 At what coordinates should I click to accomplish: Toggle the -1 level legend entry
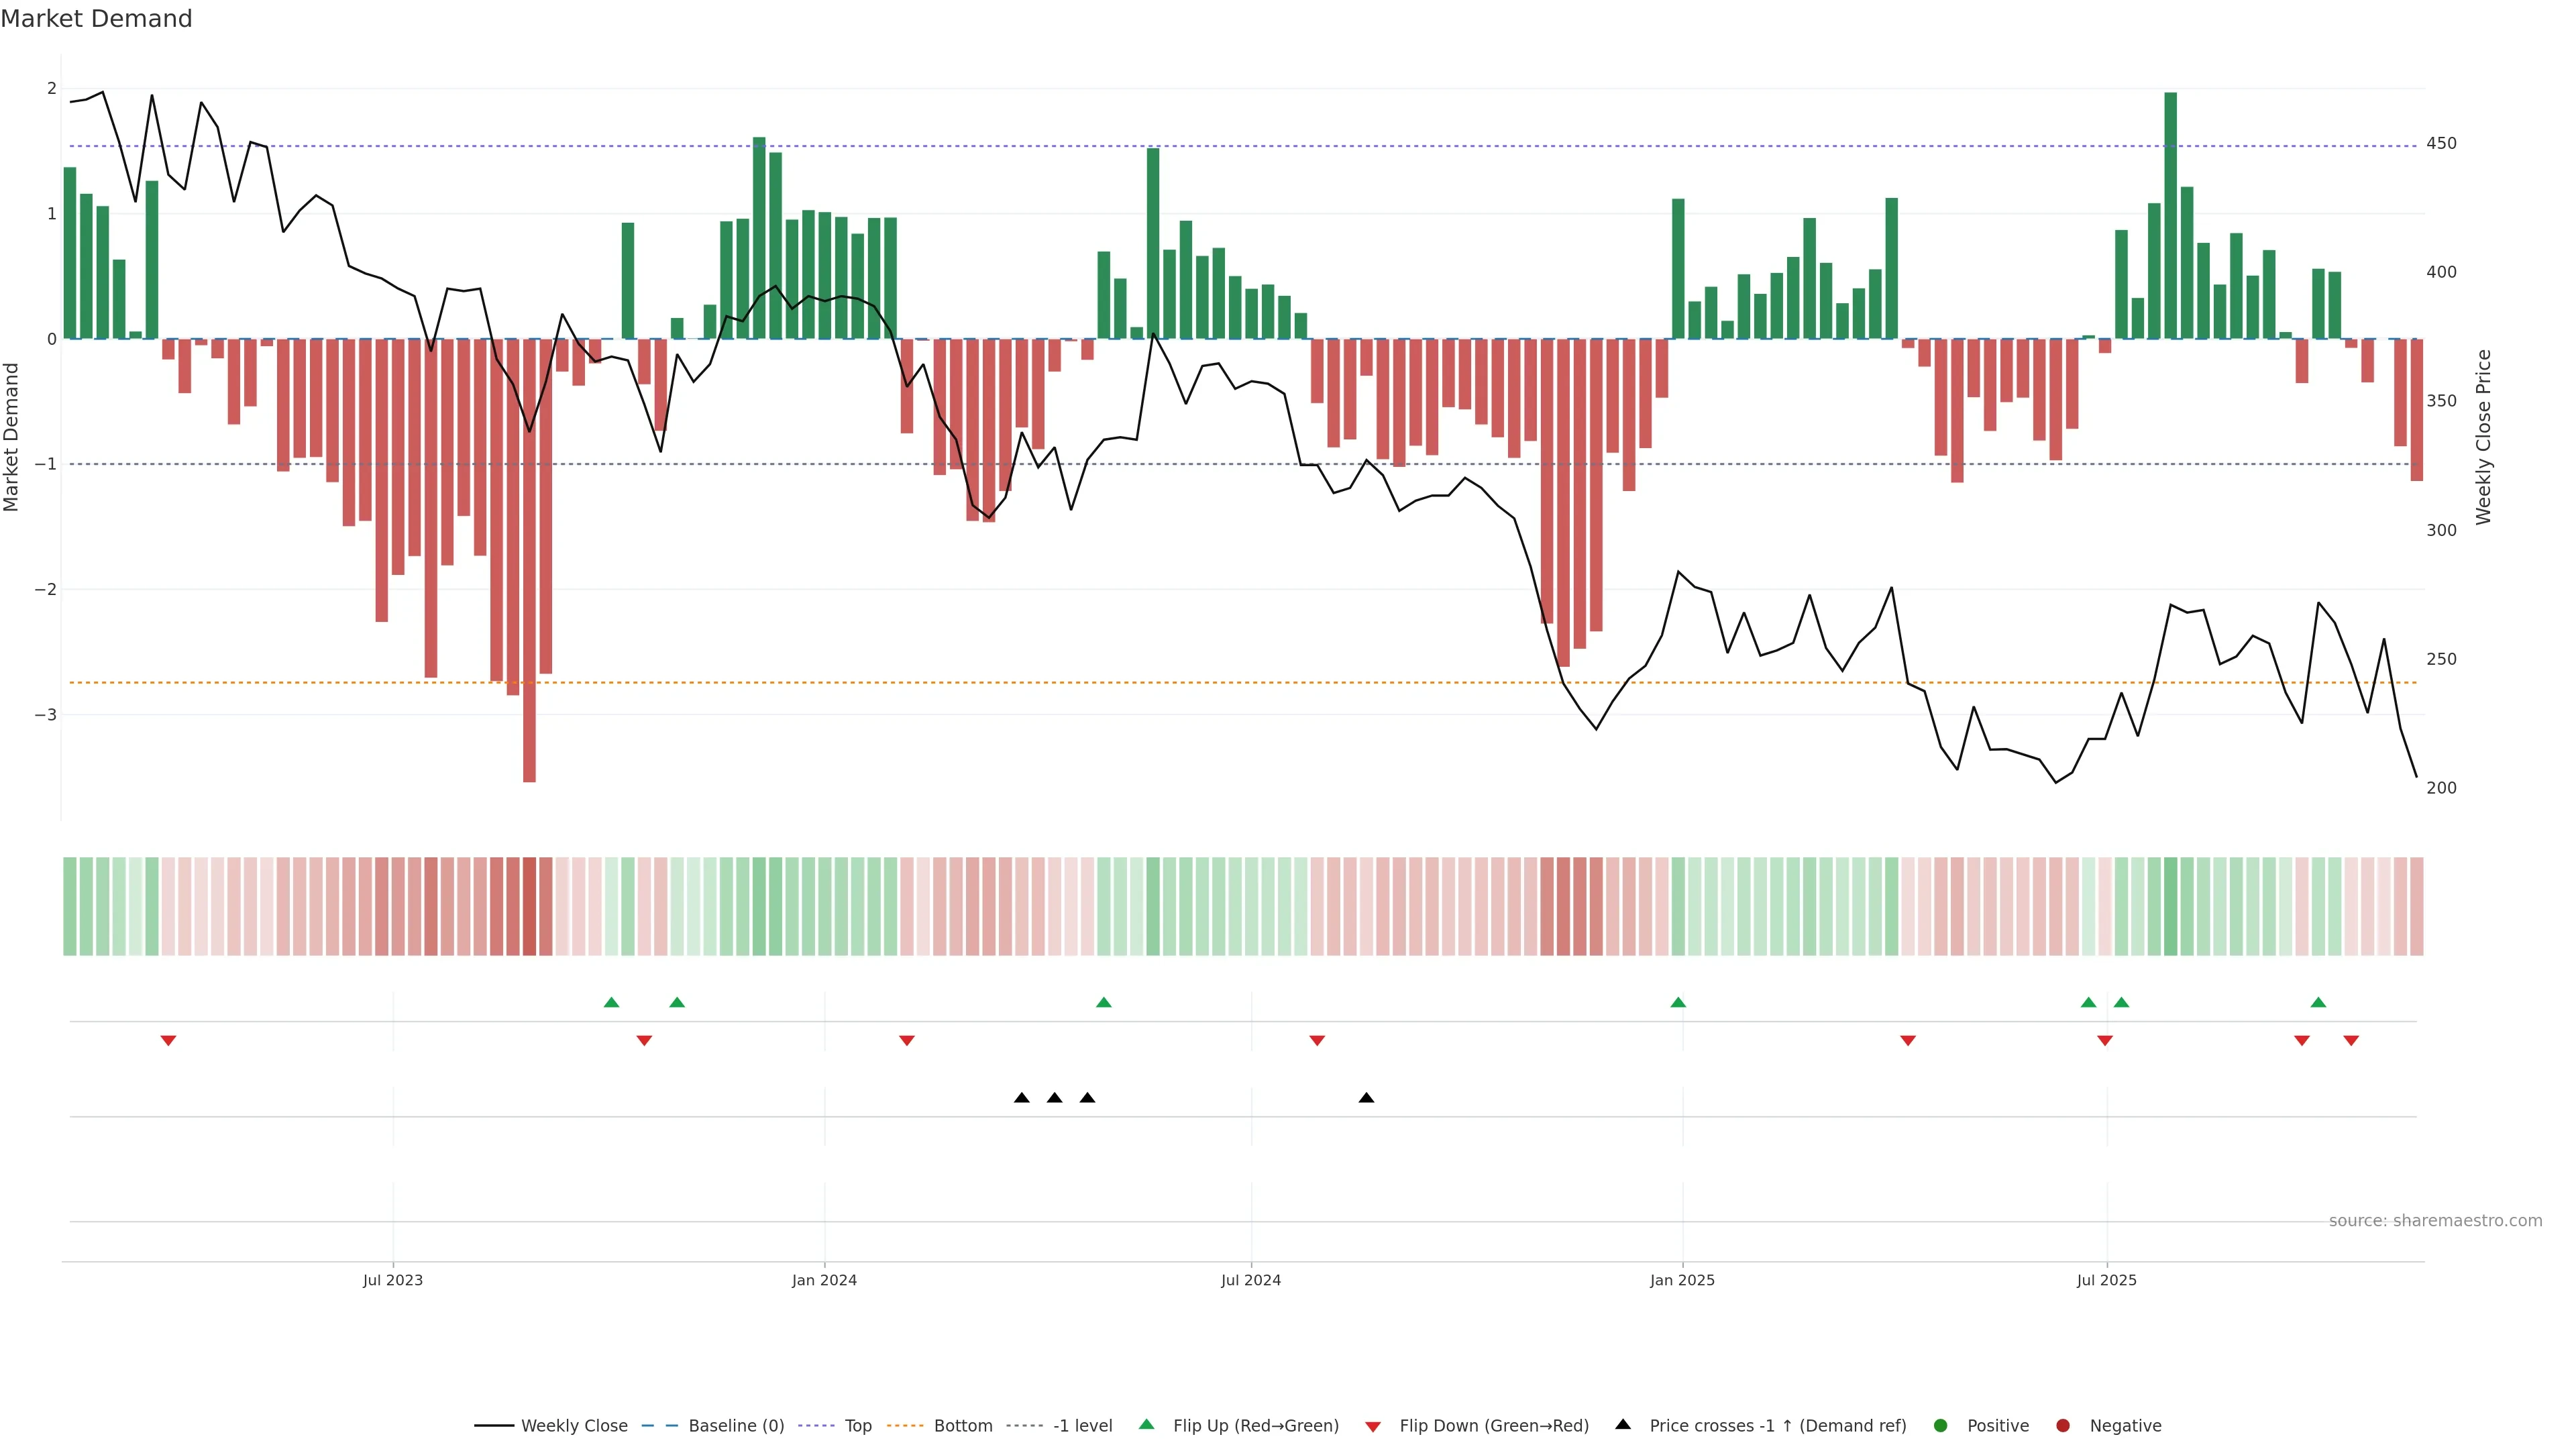pyautogui.click(x=1082, y=1425)
